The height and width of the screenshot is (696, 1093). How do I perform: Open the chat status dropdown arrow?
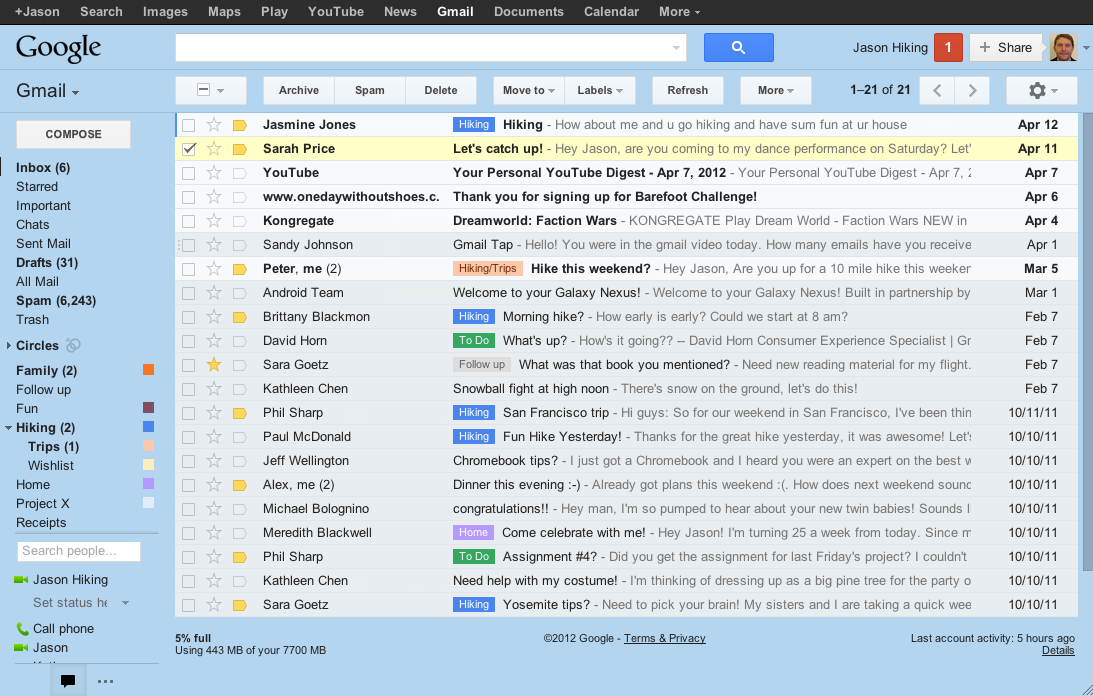coord(125,603)
